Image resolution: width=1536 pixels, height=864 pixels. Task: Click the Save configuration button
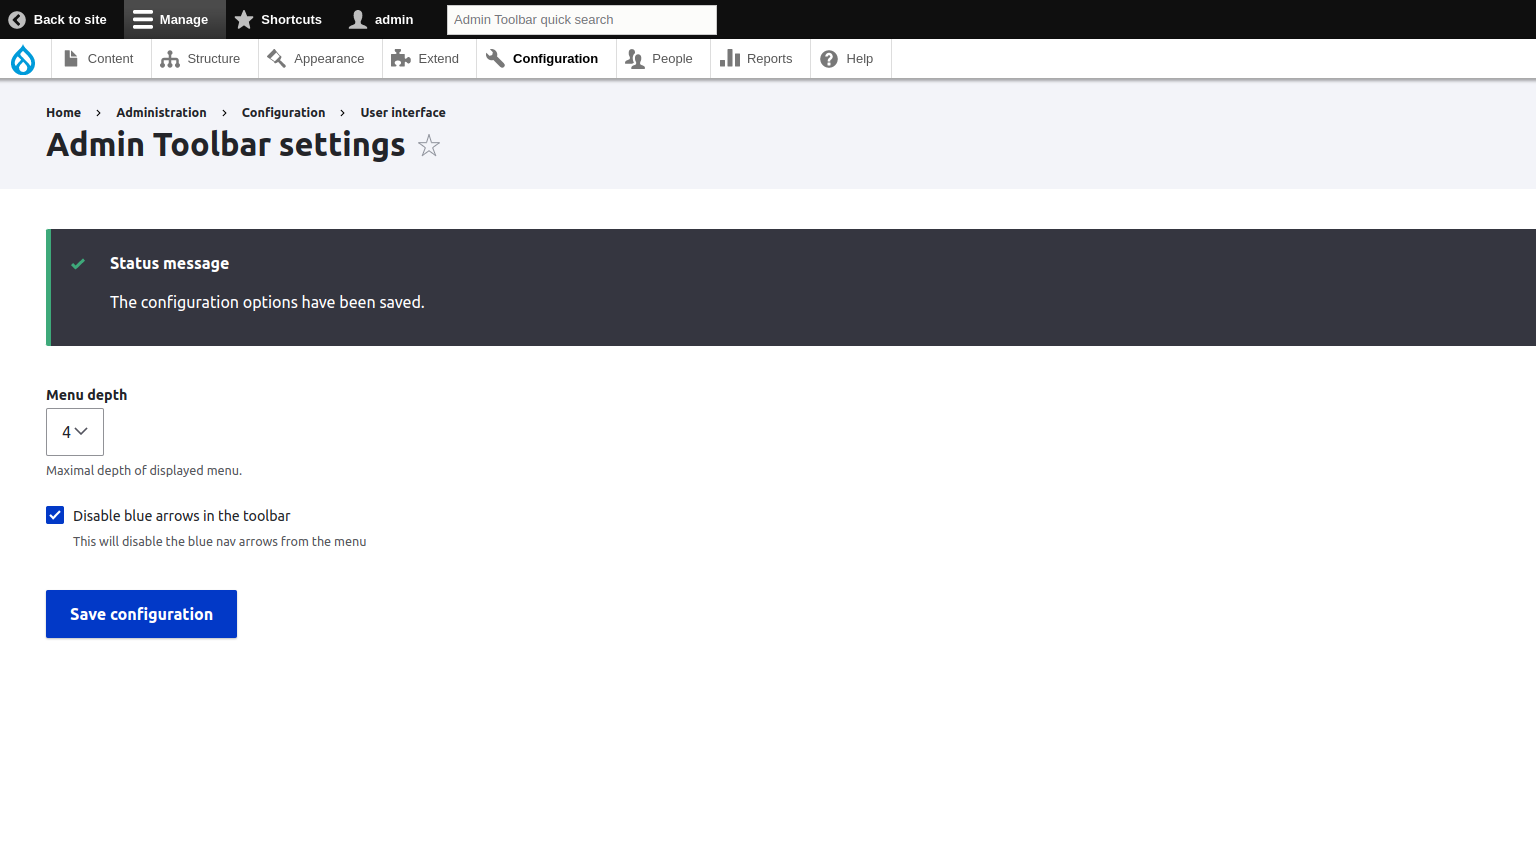click(x=141, y=613)
